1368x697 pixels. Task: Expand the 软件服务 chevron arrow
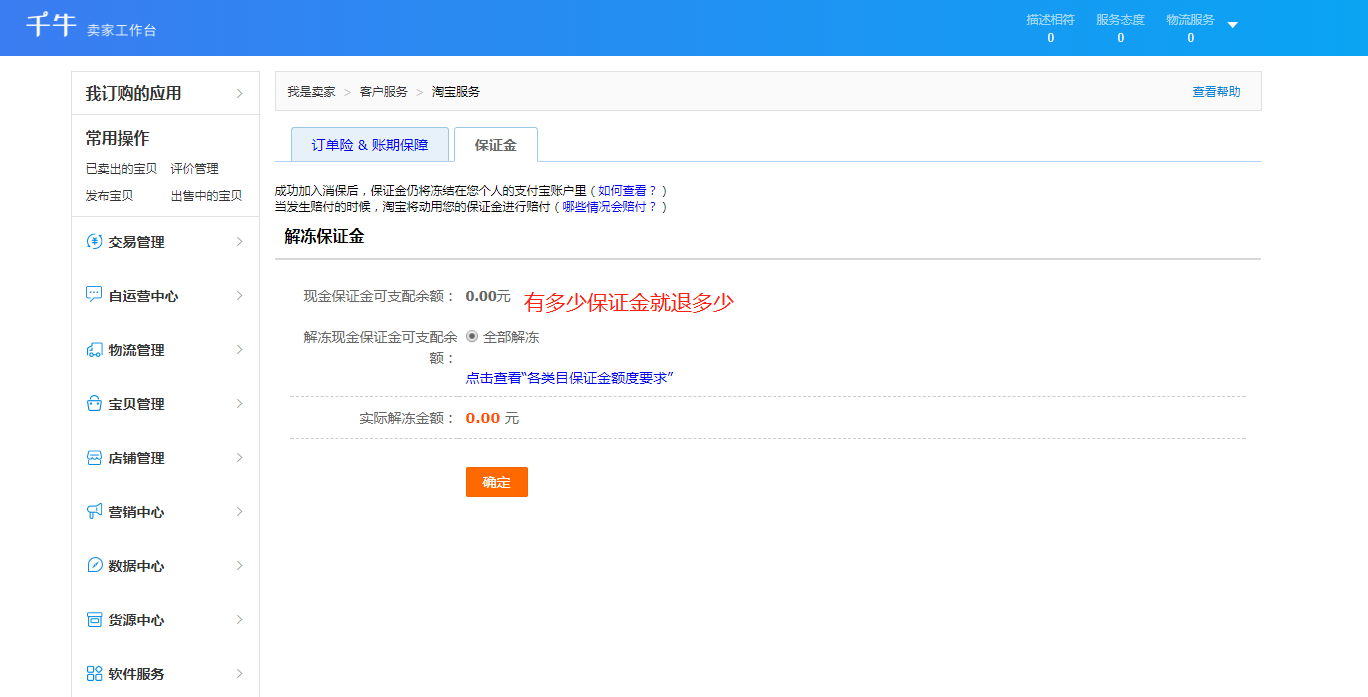click(240, 674)
